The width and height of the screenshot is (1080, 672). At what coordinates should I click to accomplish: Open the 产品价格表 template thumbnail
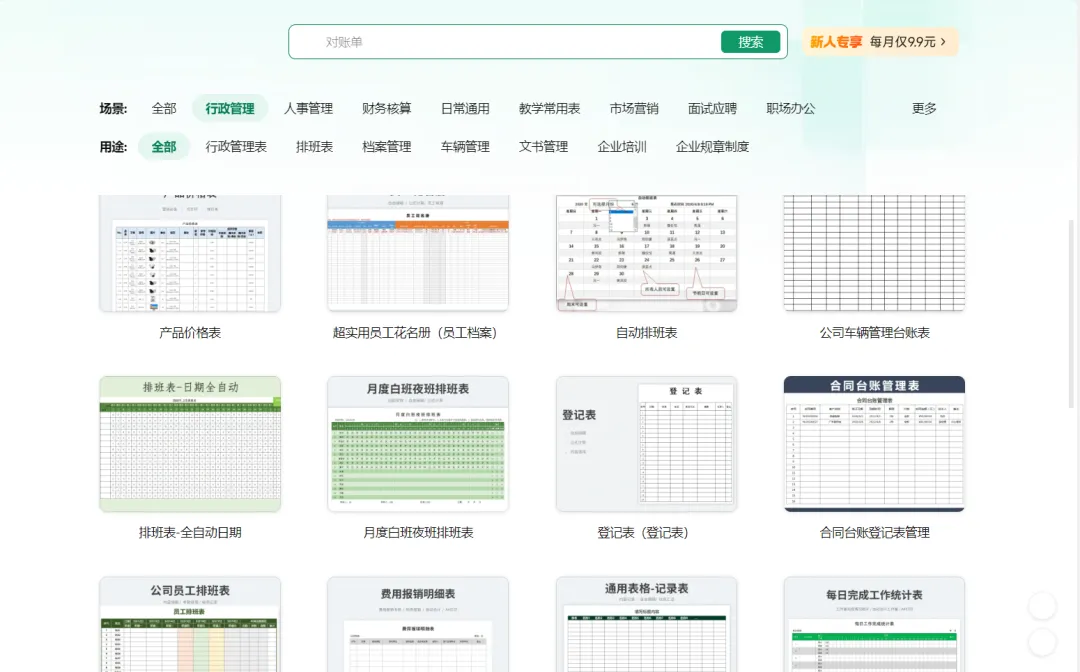(190, 253)
